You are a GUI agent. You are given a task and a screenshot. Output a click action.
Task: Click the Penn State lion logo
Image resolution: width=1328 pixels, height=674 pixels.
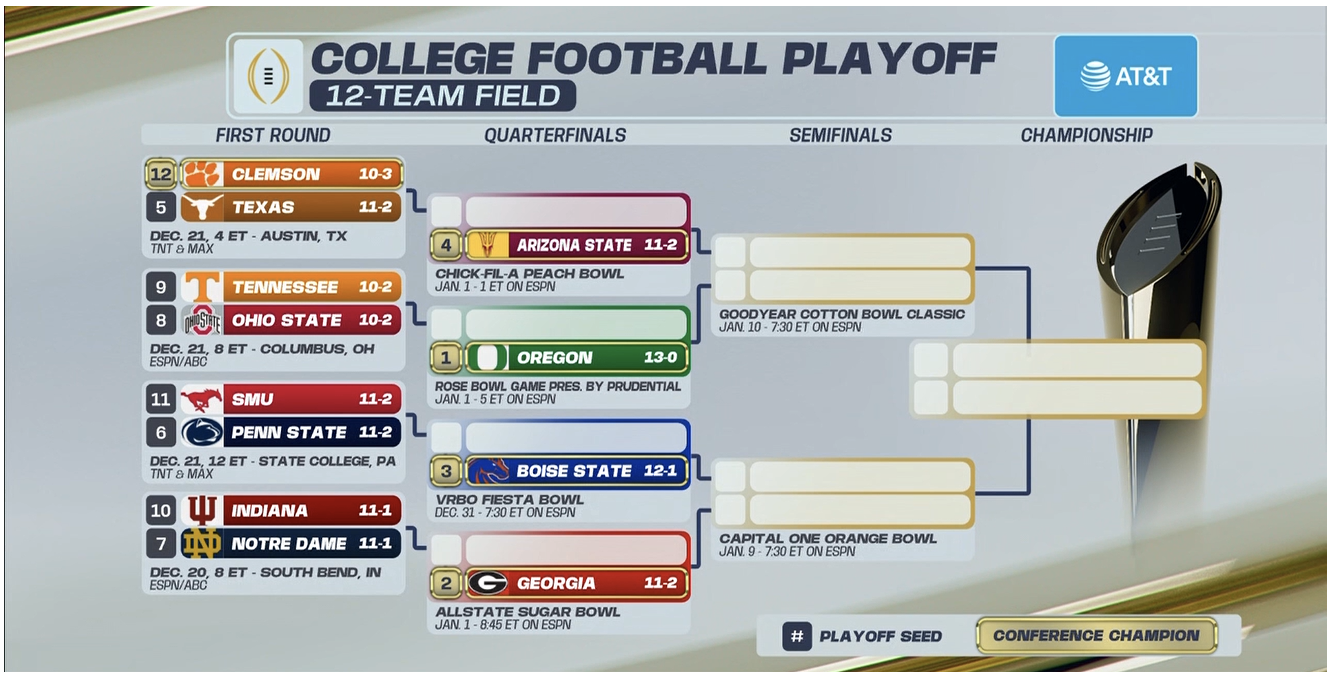coord(202,433)
